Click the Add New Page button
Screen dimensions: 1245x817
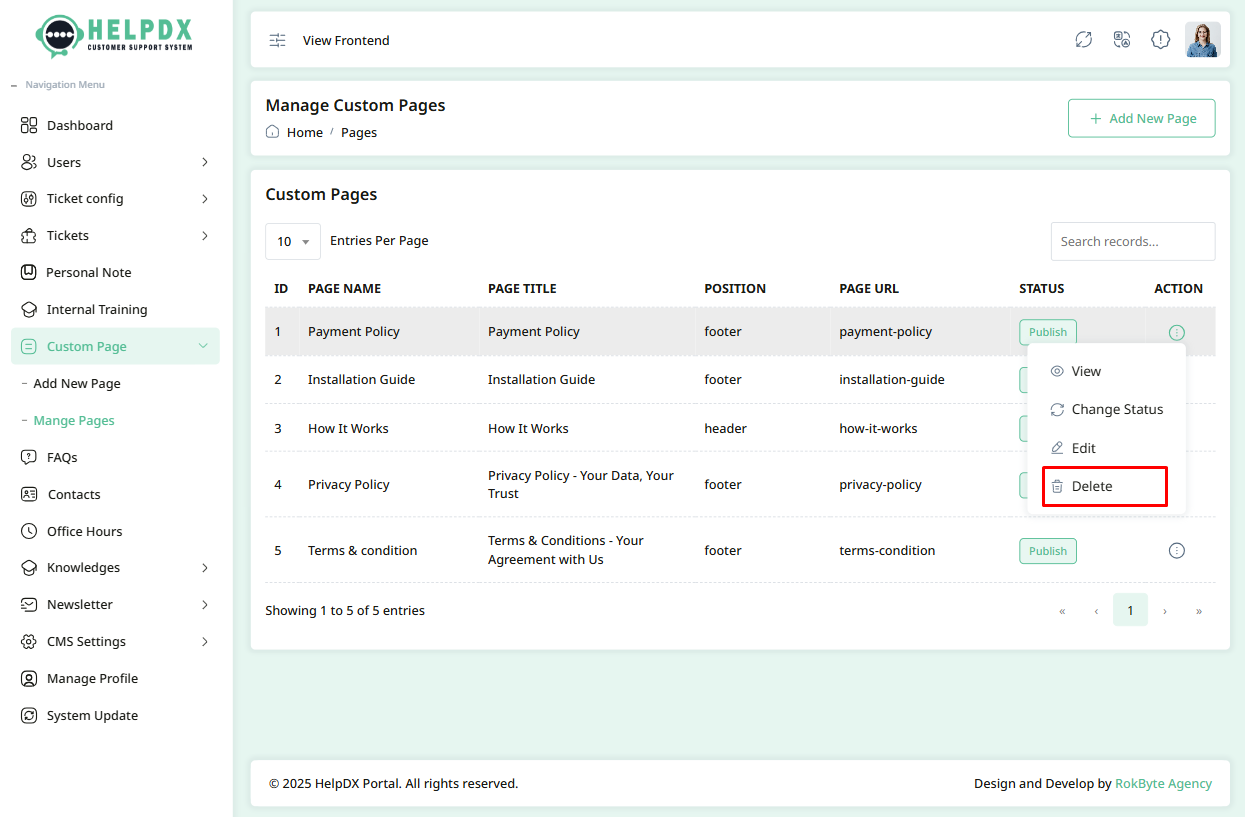1142,118
